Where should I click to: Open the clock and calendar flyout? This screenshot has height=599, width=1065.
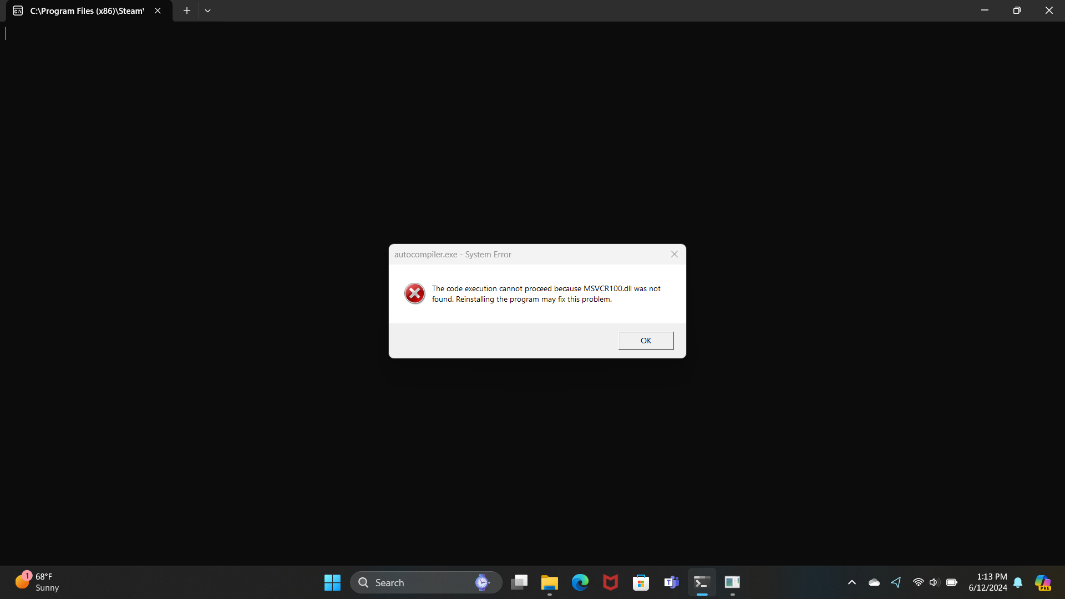[990, 582]
